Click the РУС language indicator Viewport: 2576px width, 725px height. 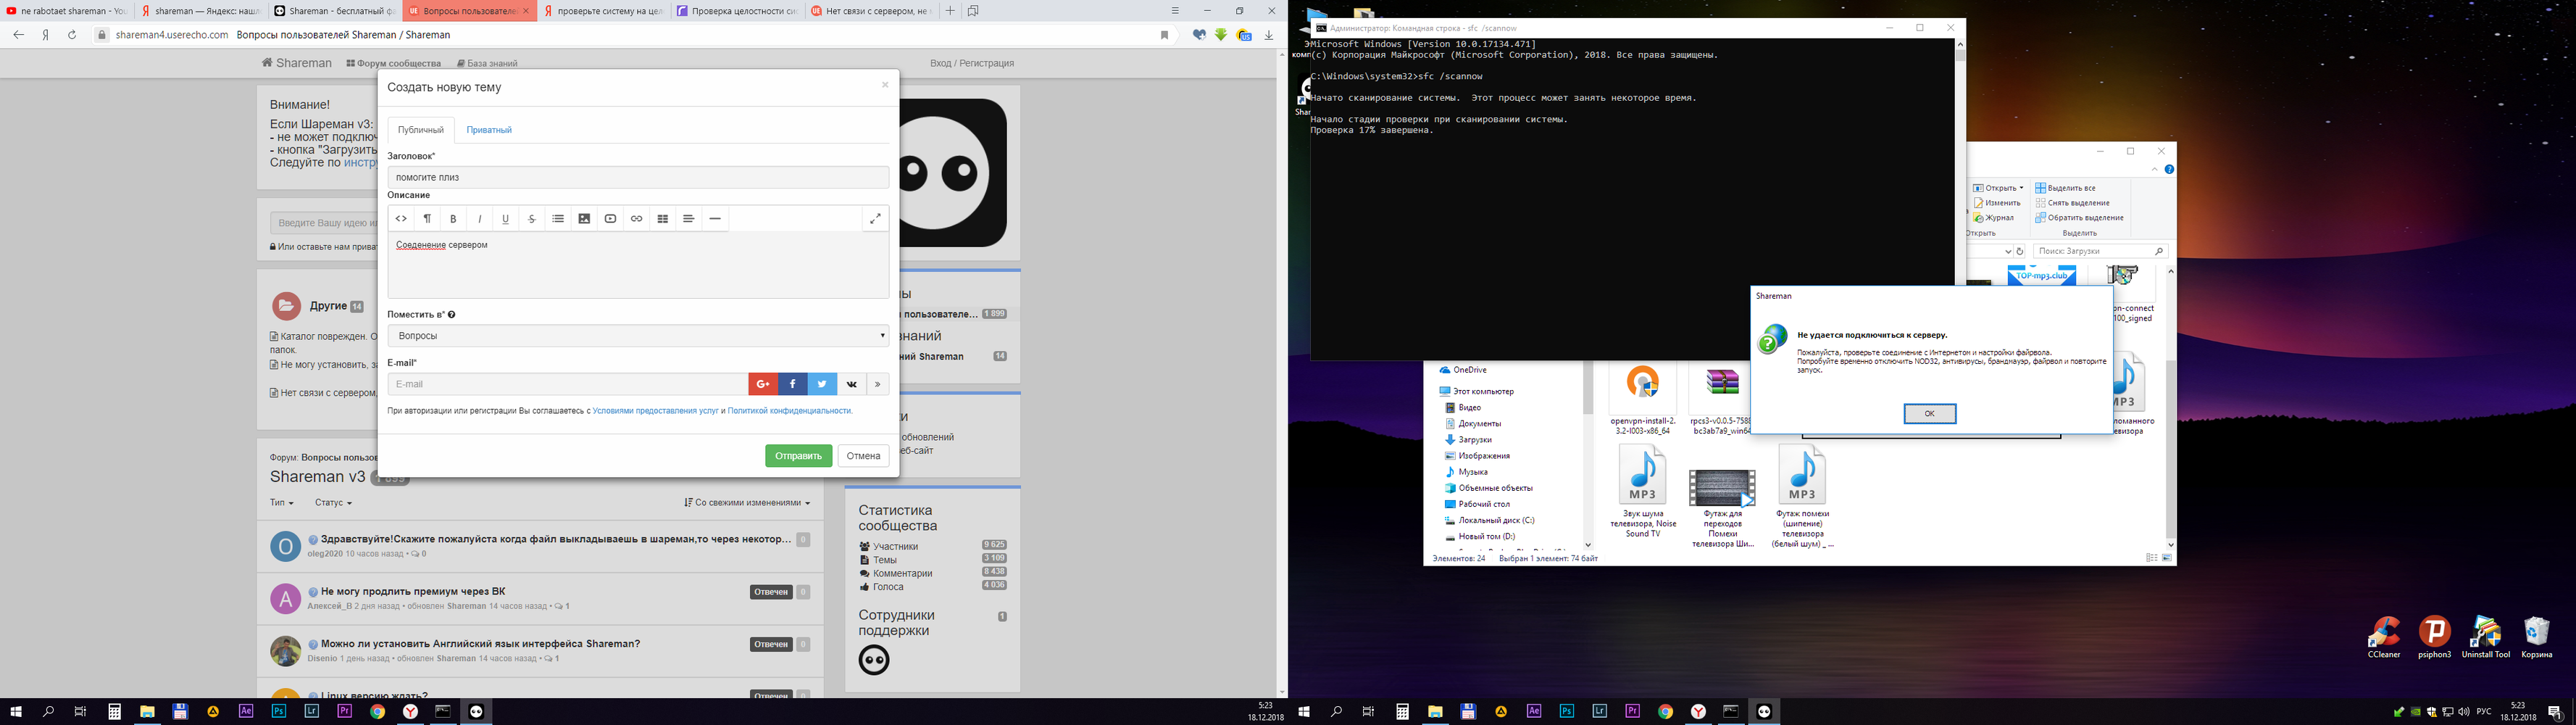[2484, 712]
